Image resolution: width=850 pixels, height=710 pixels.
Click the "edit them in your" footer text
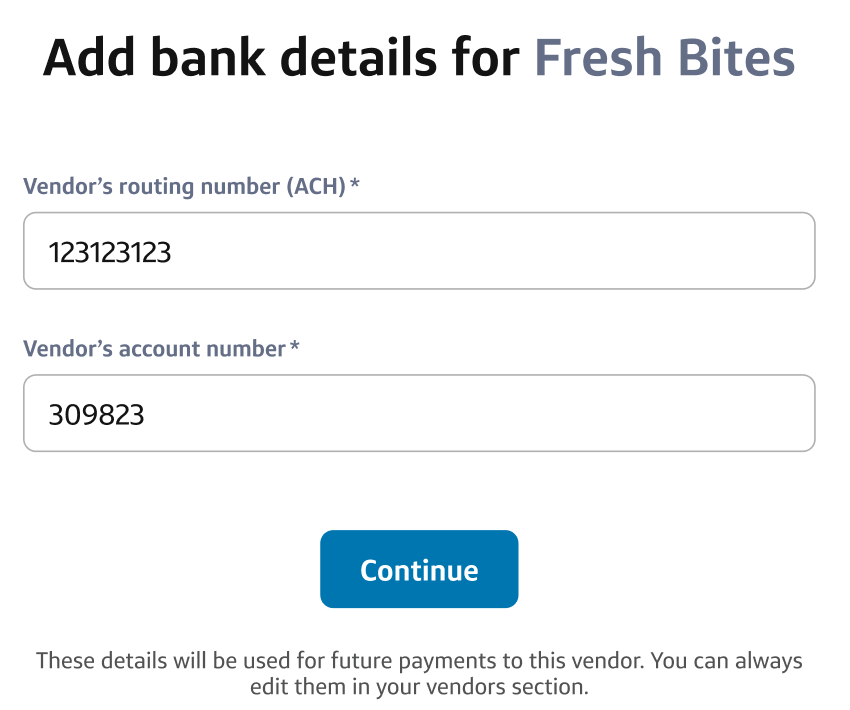(x=329, y=687)
